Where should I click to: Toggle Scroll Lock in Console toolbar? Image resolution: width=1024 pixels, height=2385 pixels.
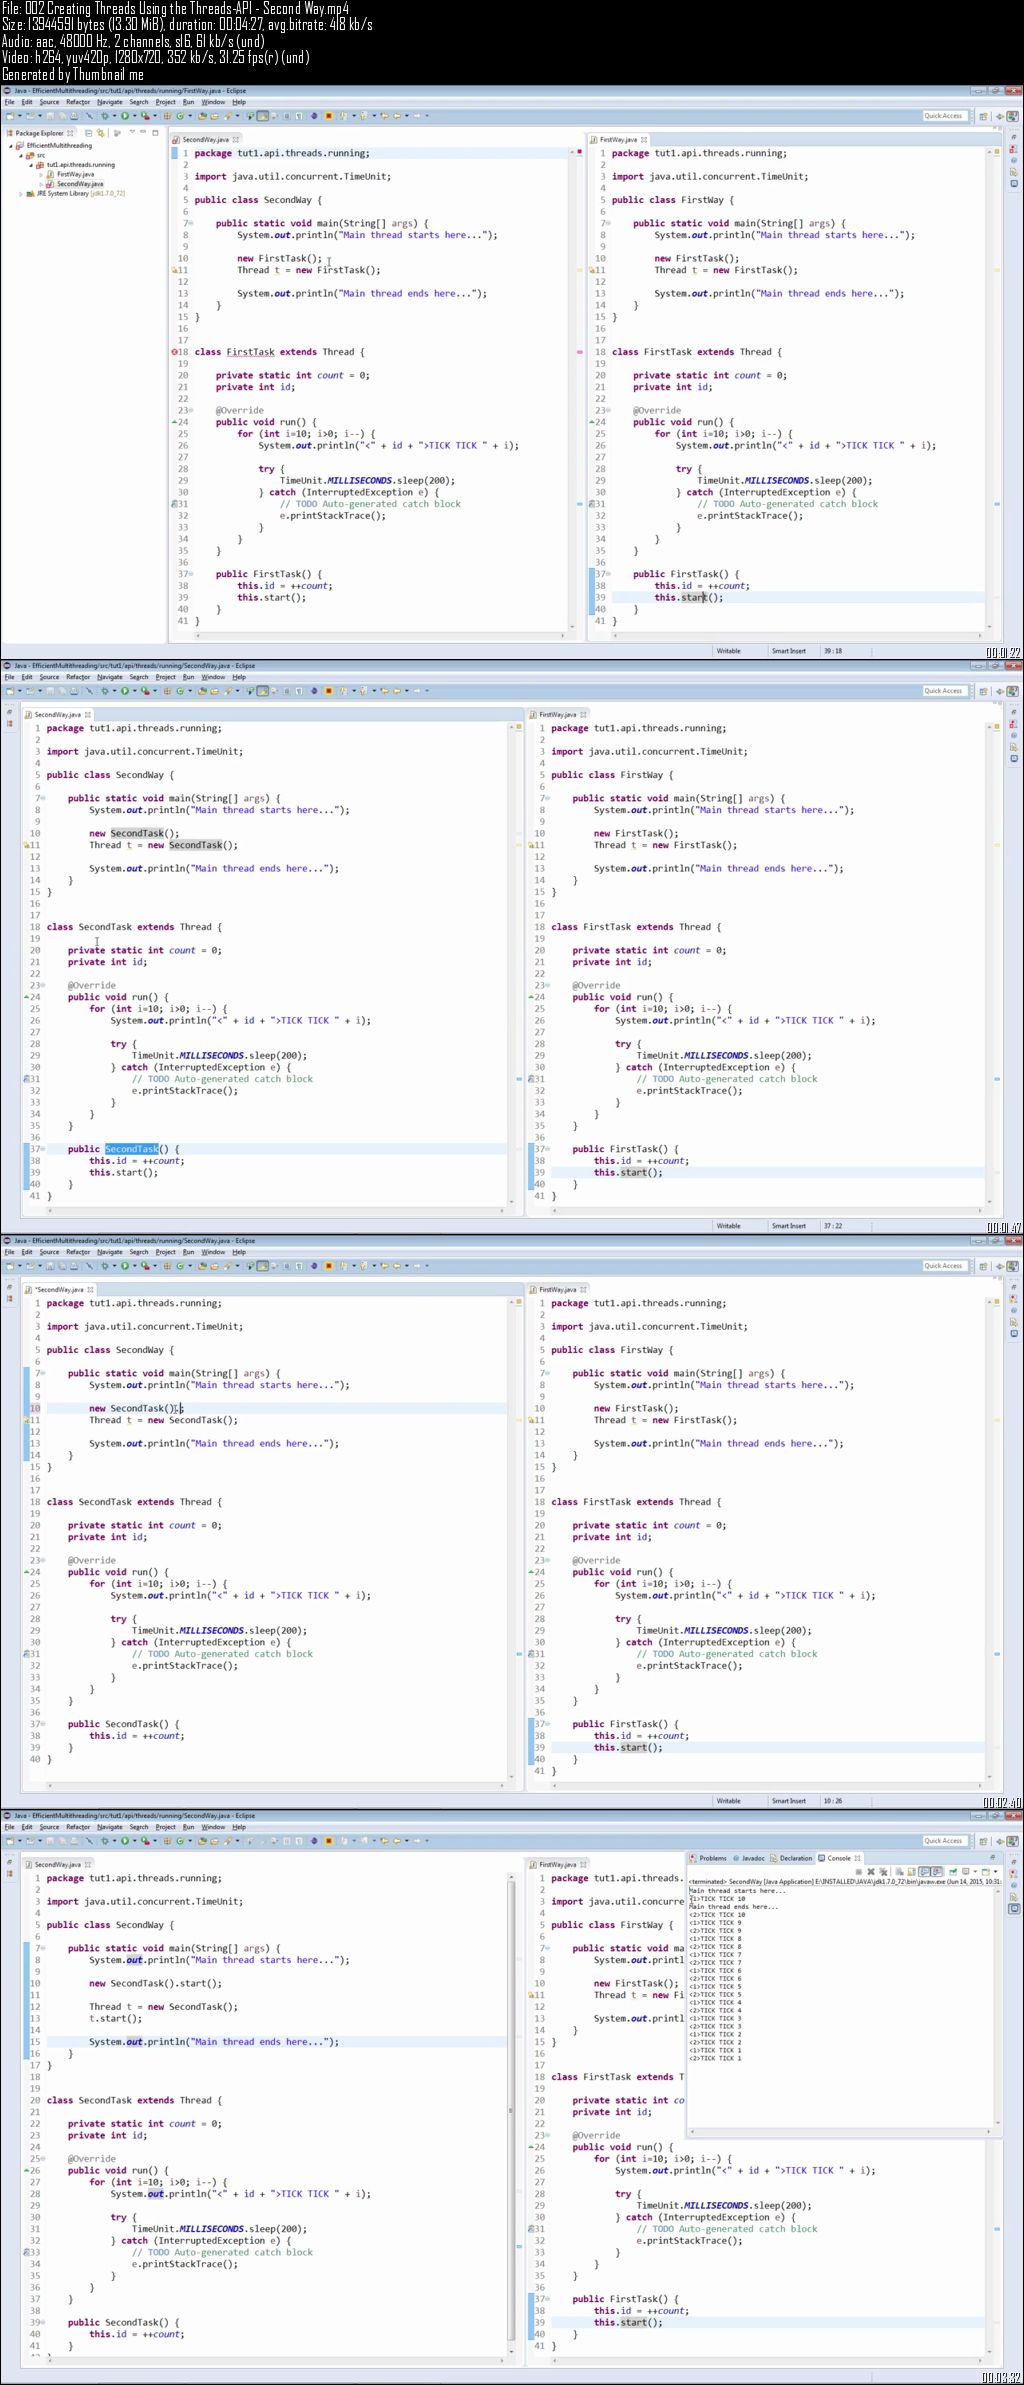pos(910,1871)
